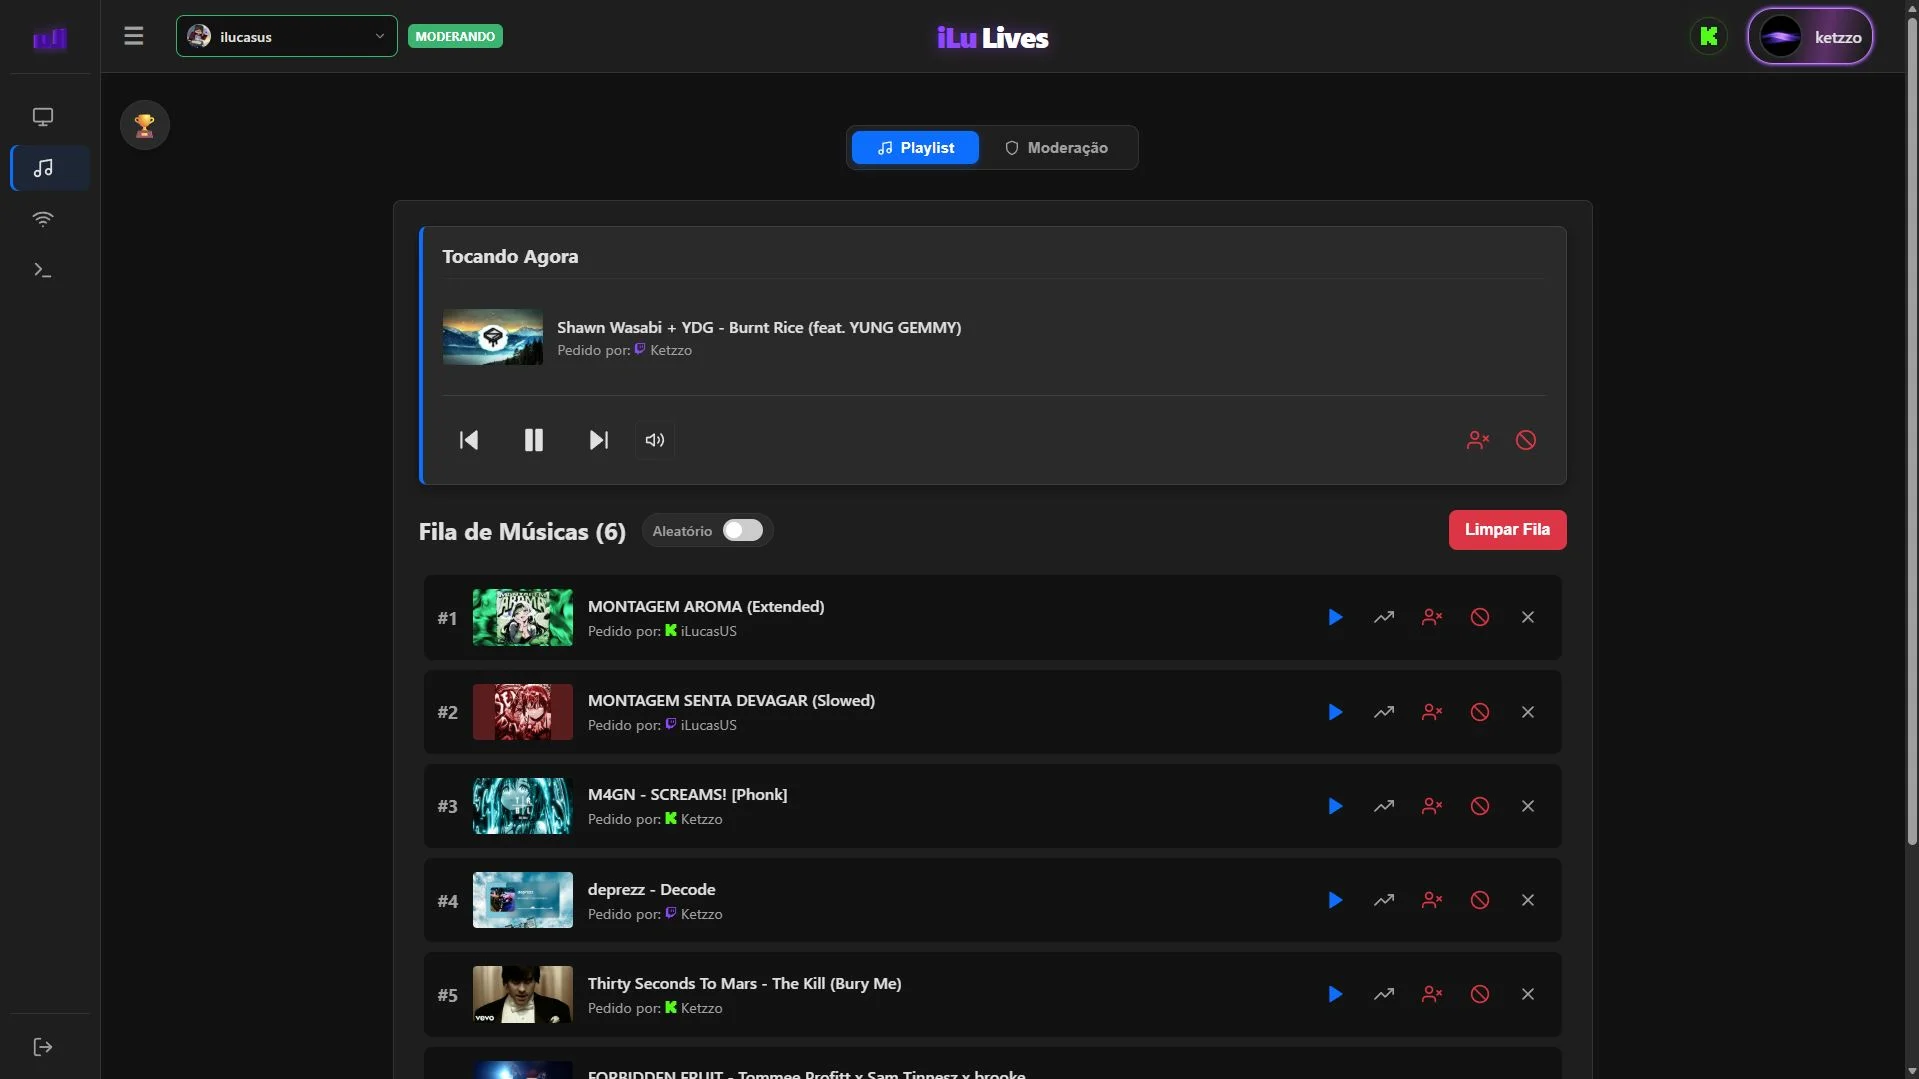Click the FORBIDDEN FRUIT song title

pyautogui.click(x=806, y=1073)
